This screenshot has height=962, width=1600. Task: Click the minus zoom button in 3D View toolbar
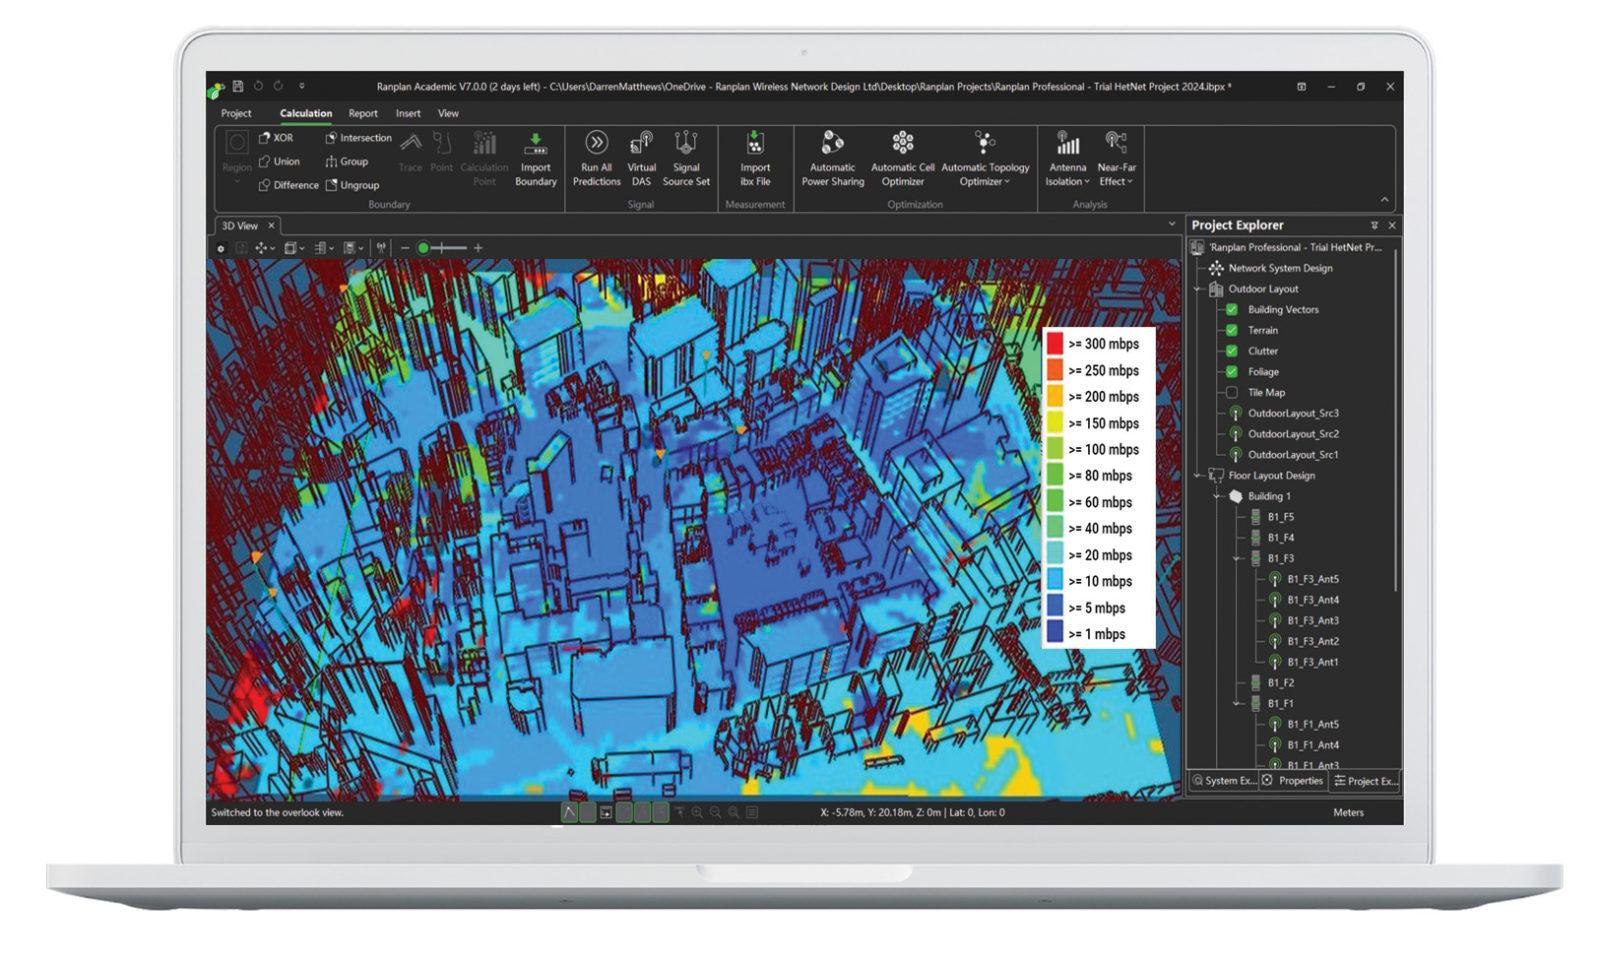click(x=405, y=248)
